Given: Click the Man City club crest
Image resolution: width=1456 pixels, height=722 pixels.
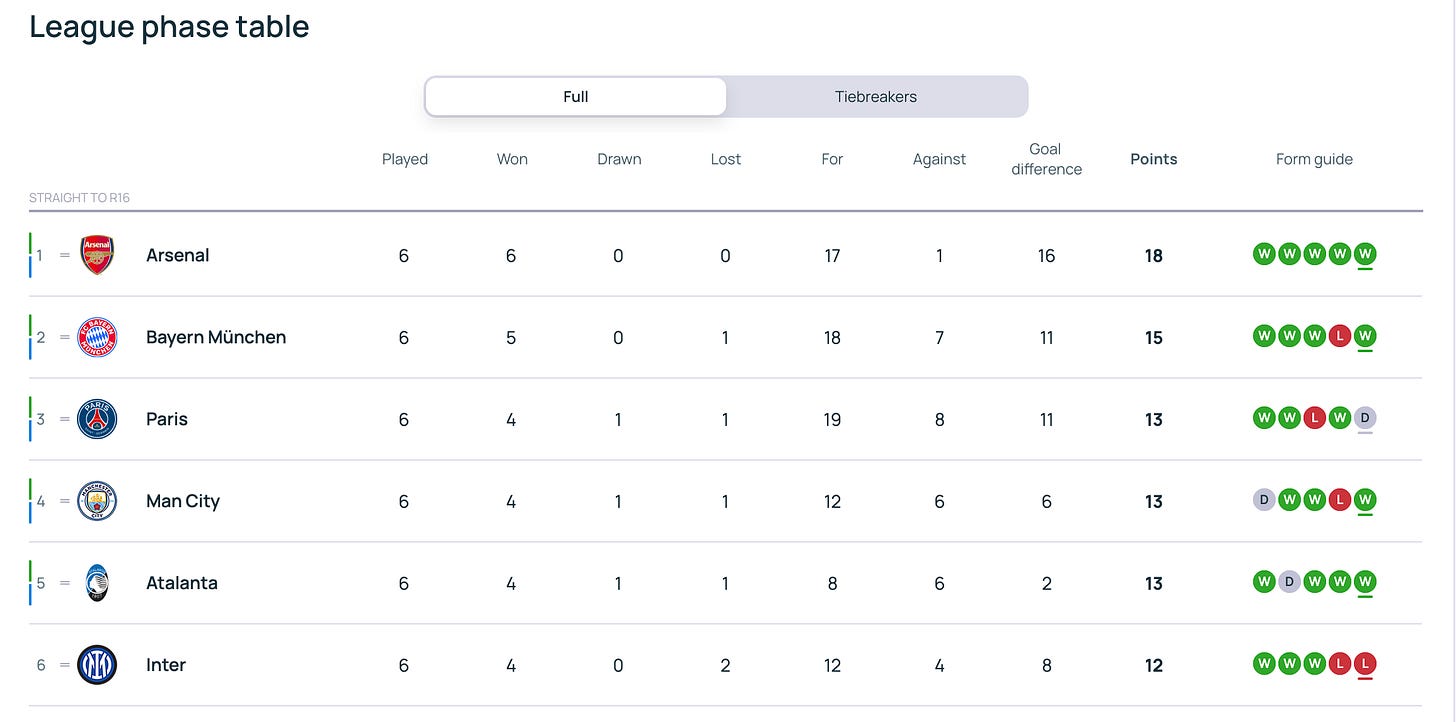Looking at the screenshot, I should (x=97, y=501).
